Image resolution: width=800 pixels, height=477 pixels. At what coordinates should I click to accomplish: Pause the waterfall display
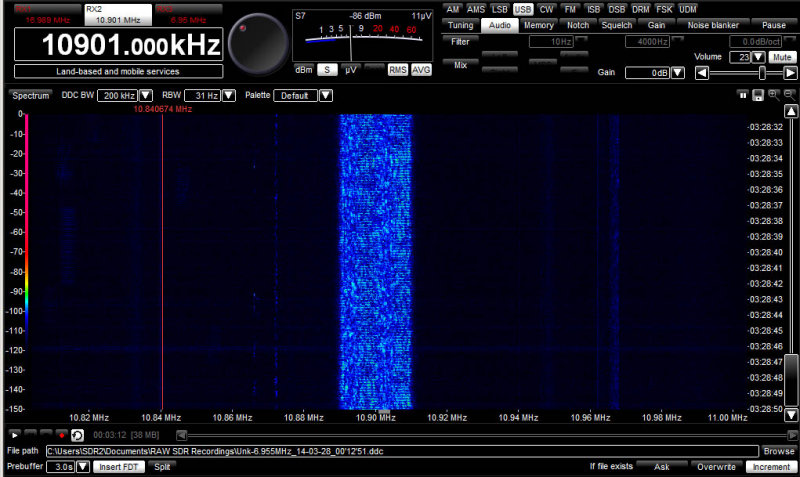coord(742,95)
